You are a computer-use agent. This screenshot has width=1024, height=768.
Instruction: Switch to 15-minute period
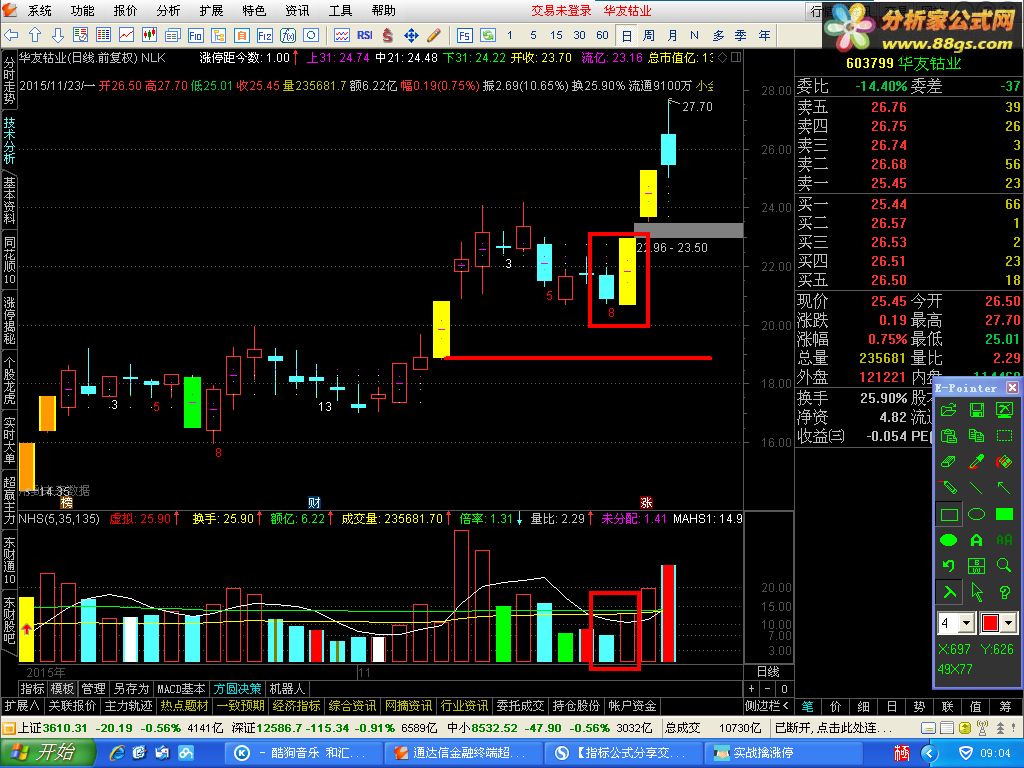[x=556, y=35]
